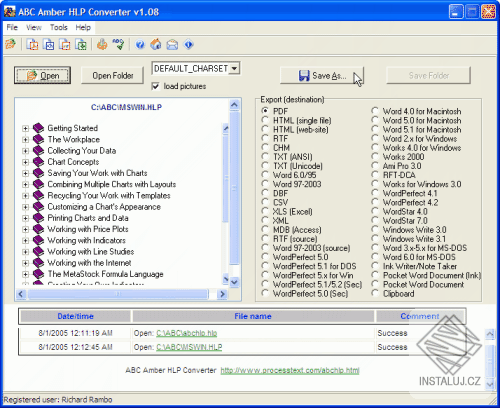Screen dimensions: 500x408
Task: Expand Working with Line Studies node
Action: click(25, 252)
